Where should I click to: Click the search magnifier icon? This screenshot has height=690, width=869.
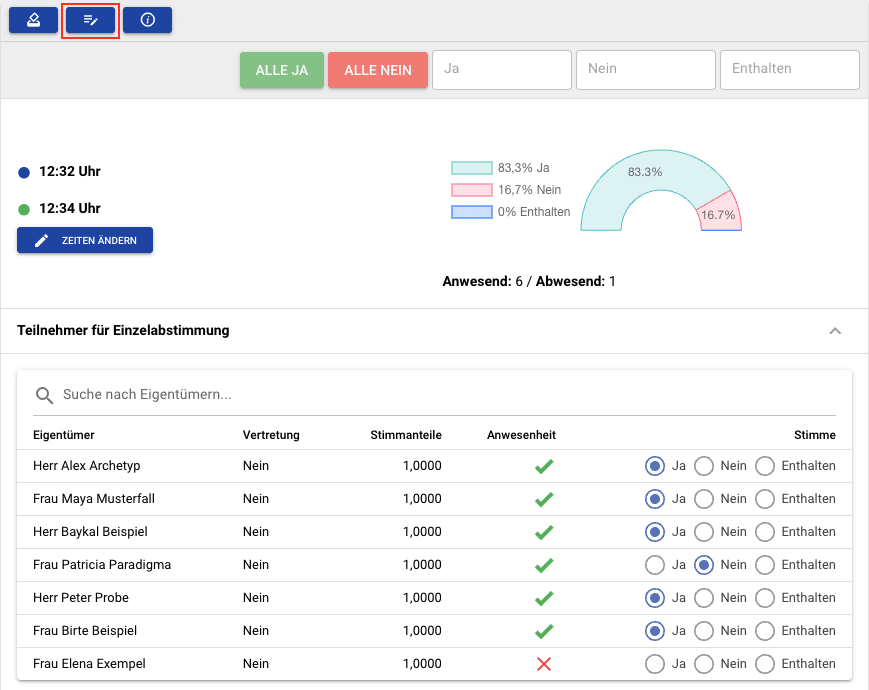coord(44,395)
